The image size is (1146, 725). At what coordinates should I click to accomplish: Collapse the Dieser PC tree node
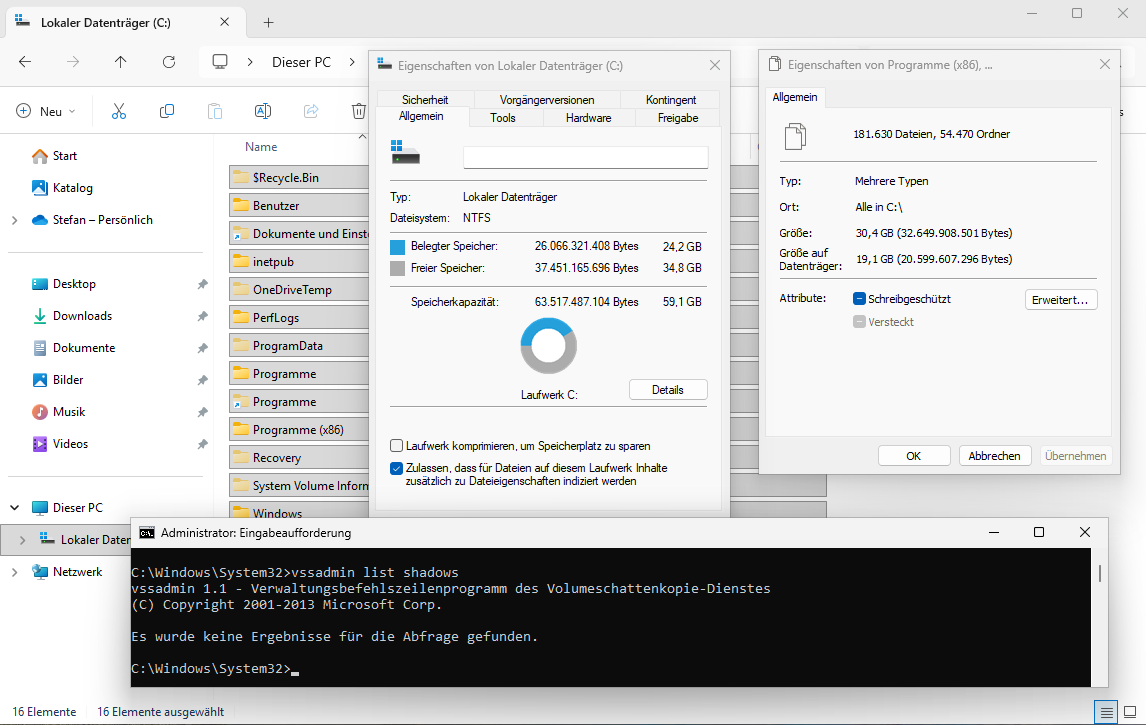14,508
